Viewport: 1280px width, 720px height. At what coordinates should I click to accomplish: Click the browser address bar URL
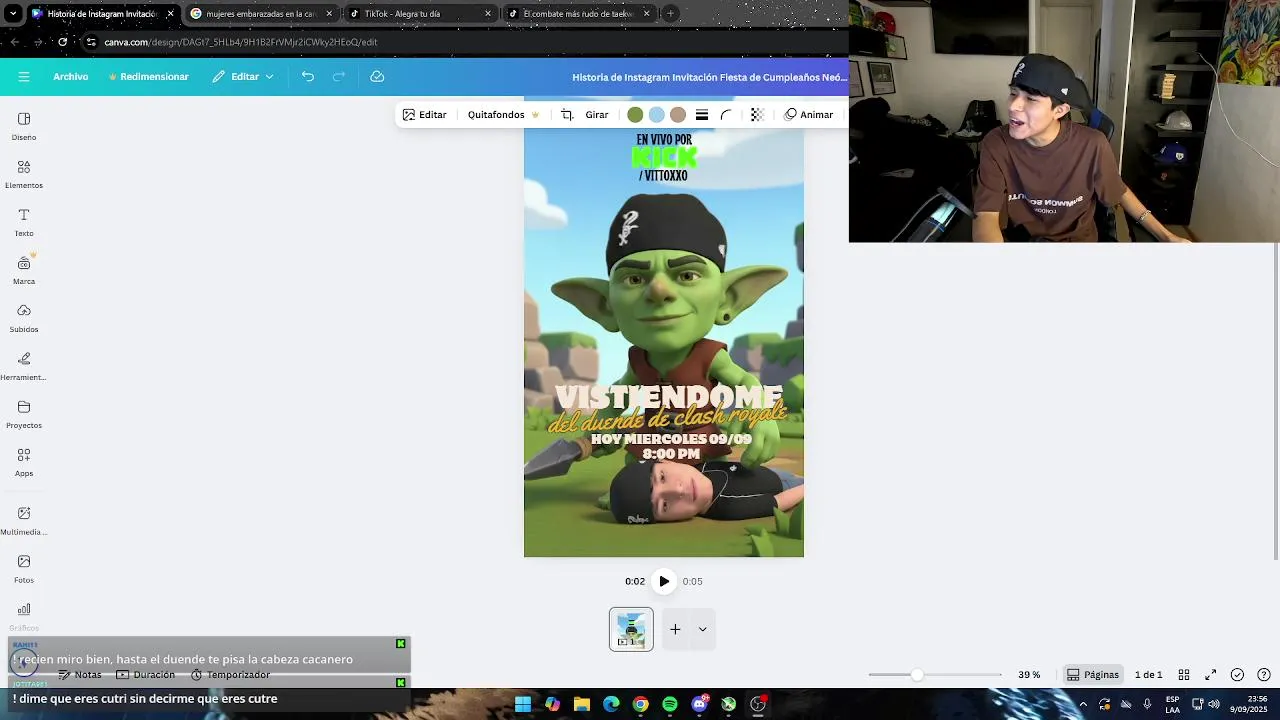pos(240,42)
